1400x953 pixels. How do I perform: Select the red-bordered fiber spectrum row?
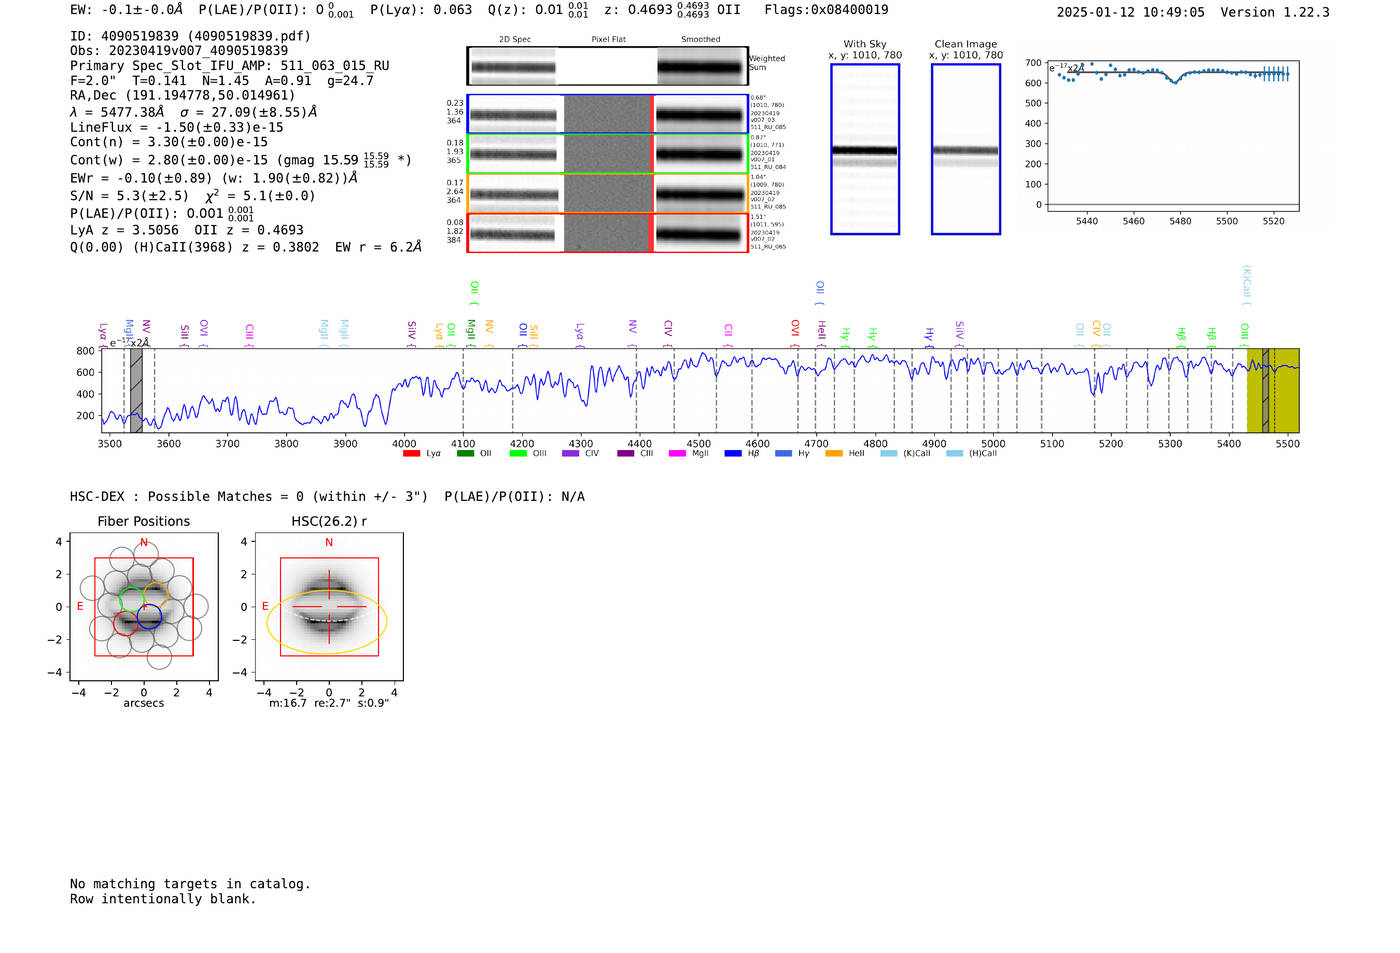point(607,233)
